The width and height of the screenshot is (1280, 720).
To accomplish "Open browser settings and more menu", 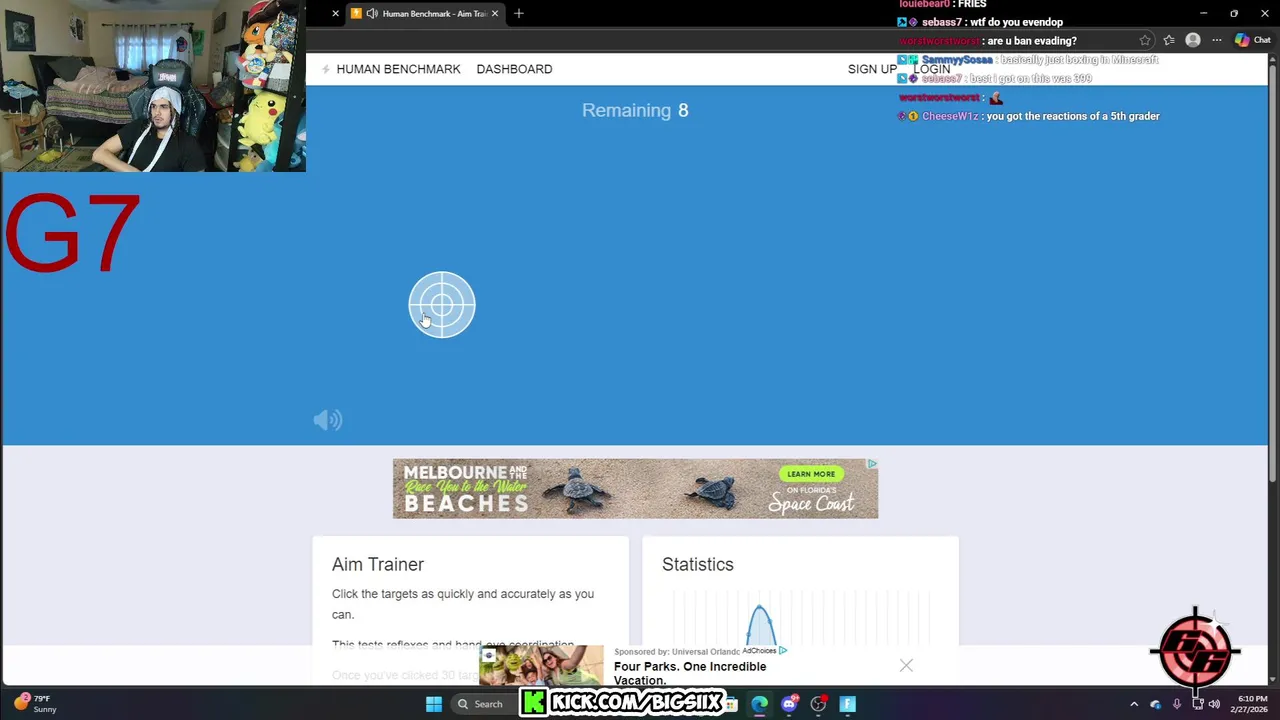I will (x=1217, y=41).
